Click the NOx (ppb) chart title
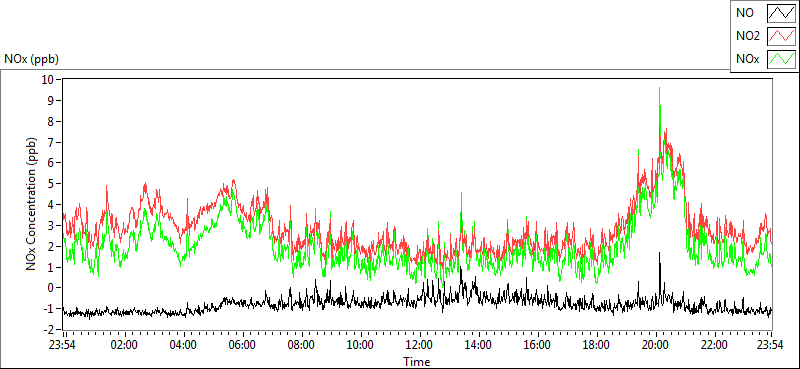Screen dimensions: 800x369 [31, 59]
